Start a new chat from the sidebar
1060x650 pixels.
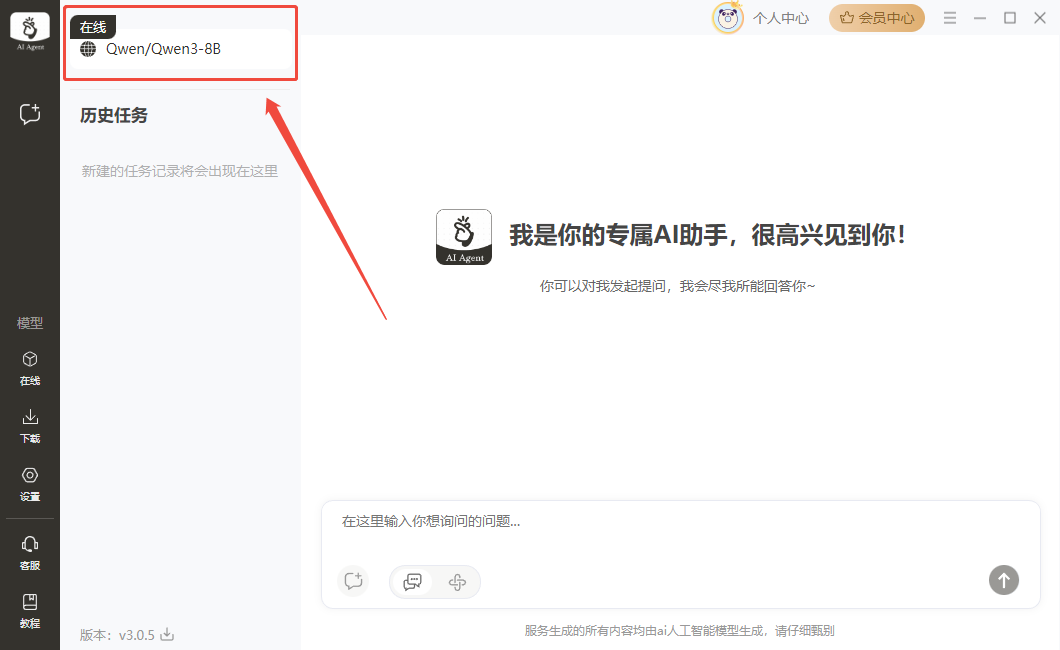30,114
